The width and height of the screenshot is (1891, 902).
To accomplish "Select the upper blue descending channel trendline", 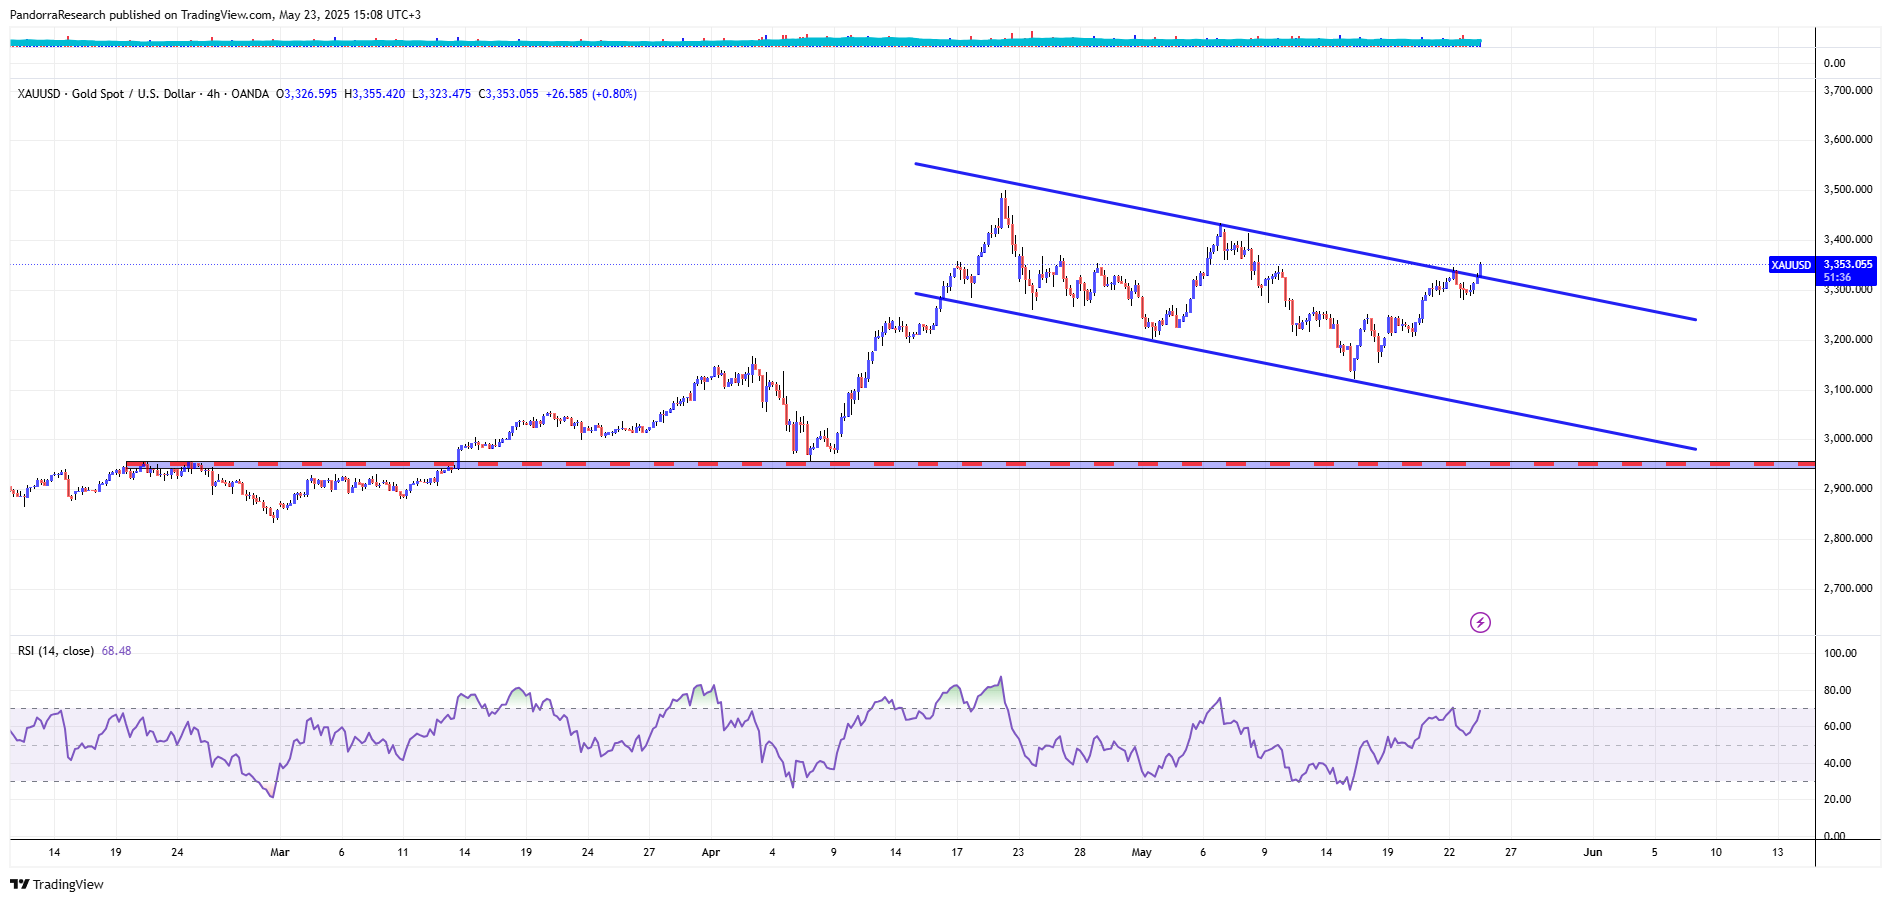I will tap(1305, 241).
